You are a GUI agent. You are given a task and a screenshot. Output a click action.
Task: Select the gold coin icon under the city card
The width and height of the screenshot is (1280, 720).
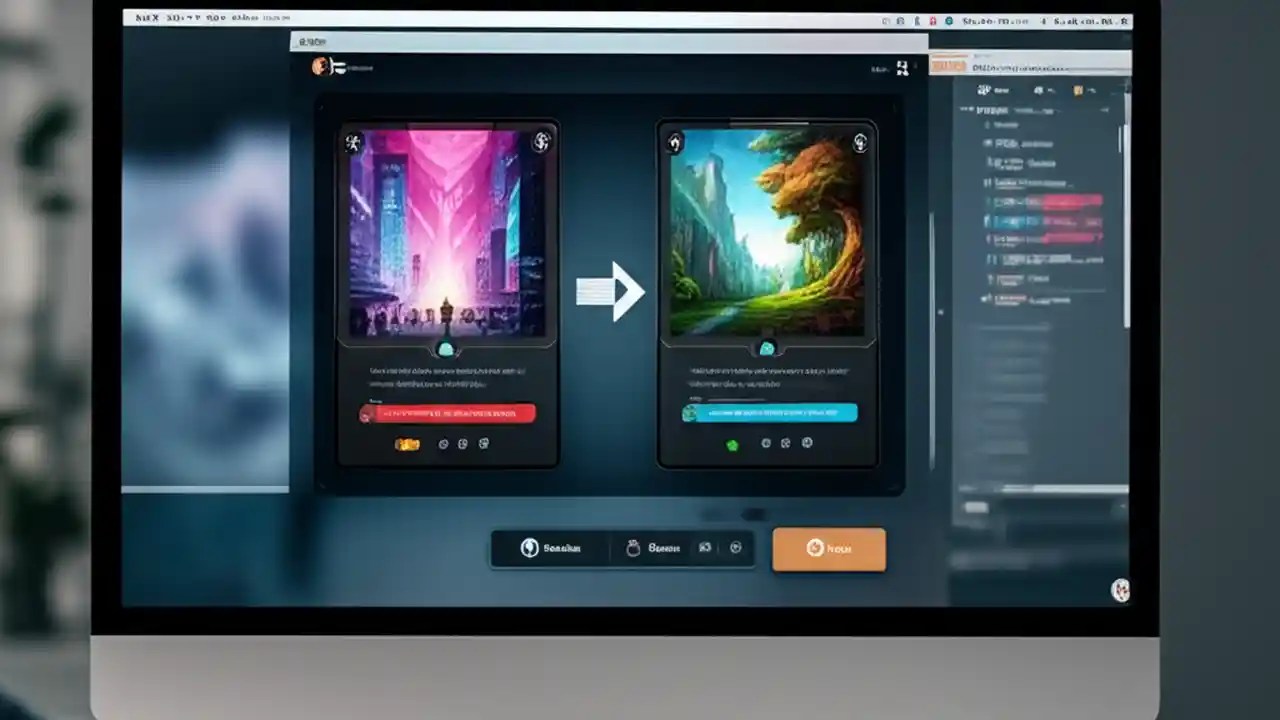click(x=406, y=443)
